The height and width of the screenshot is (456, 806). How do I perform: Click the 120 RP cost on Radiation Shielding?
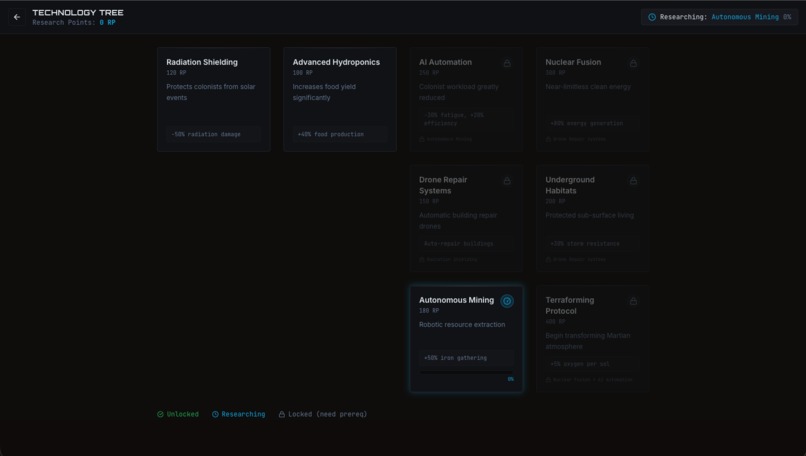[176, 73]
